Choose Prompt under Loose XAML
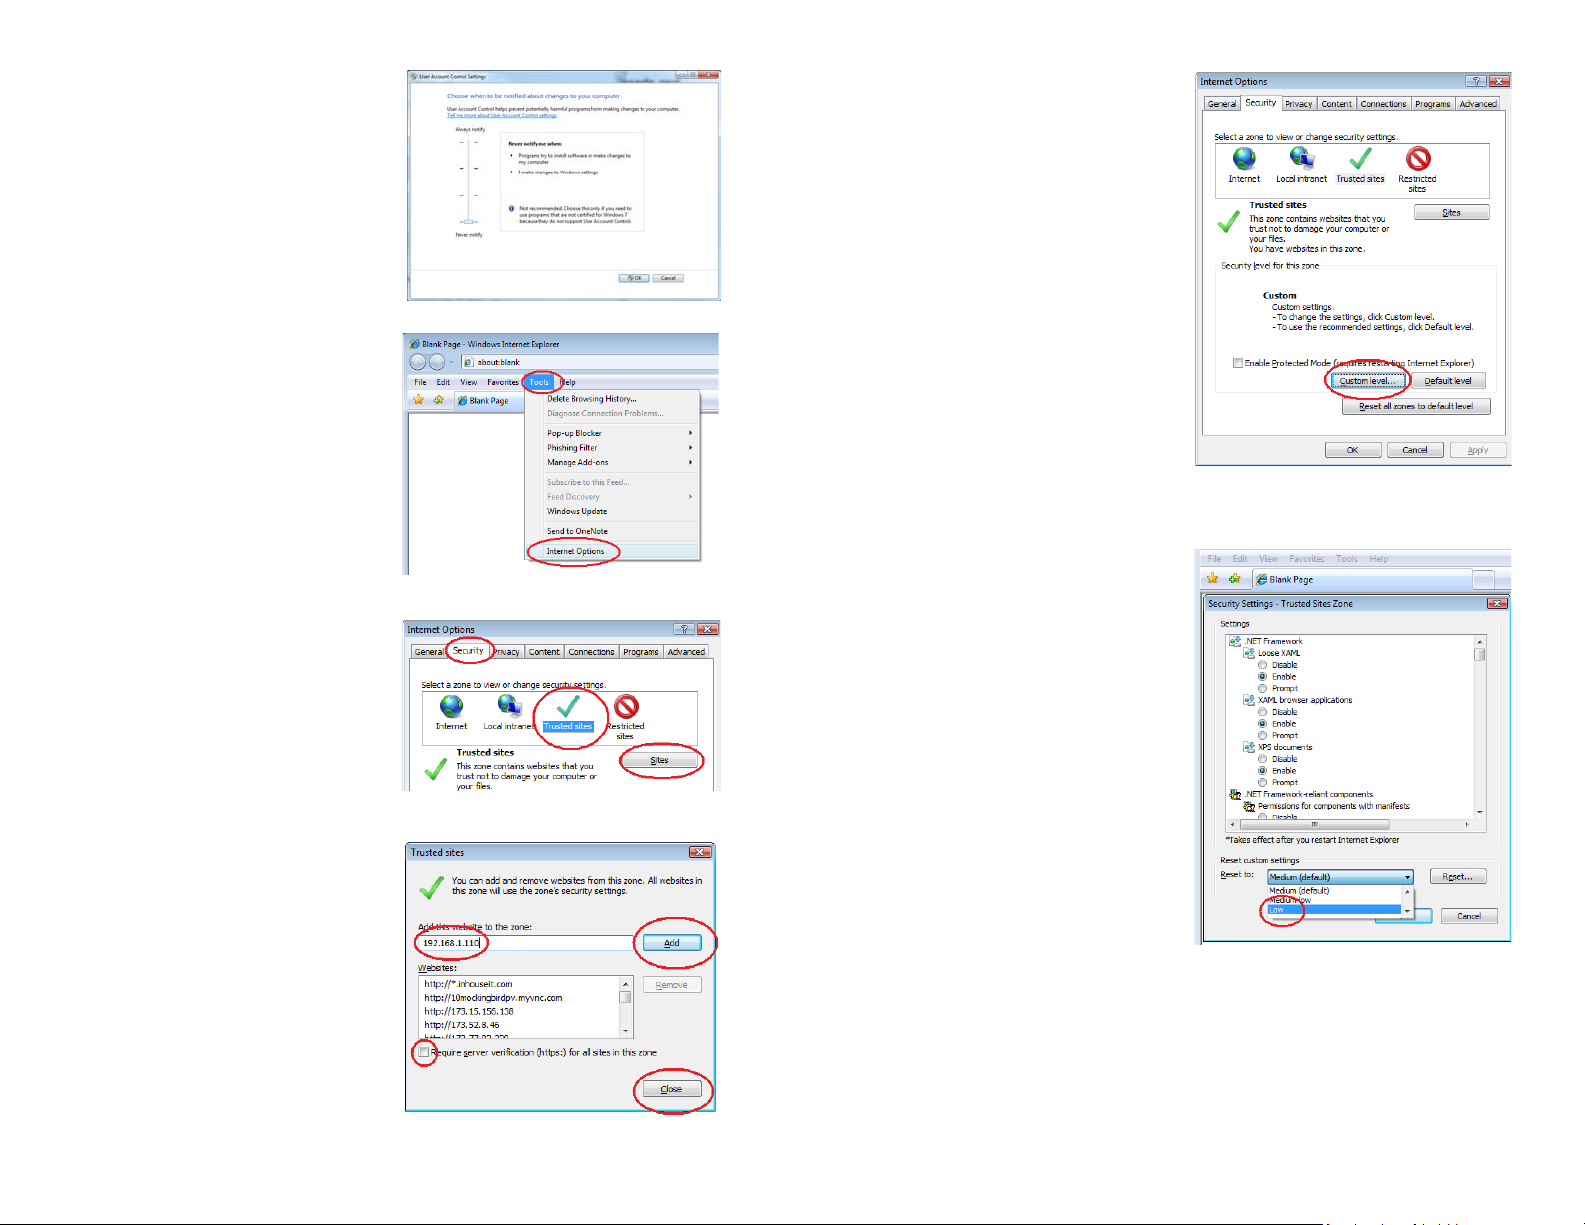 [1262, 688]
